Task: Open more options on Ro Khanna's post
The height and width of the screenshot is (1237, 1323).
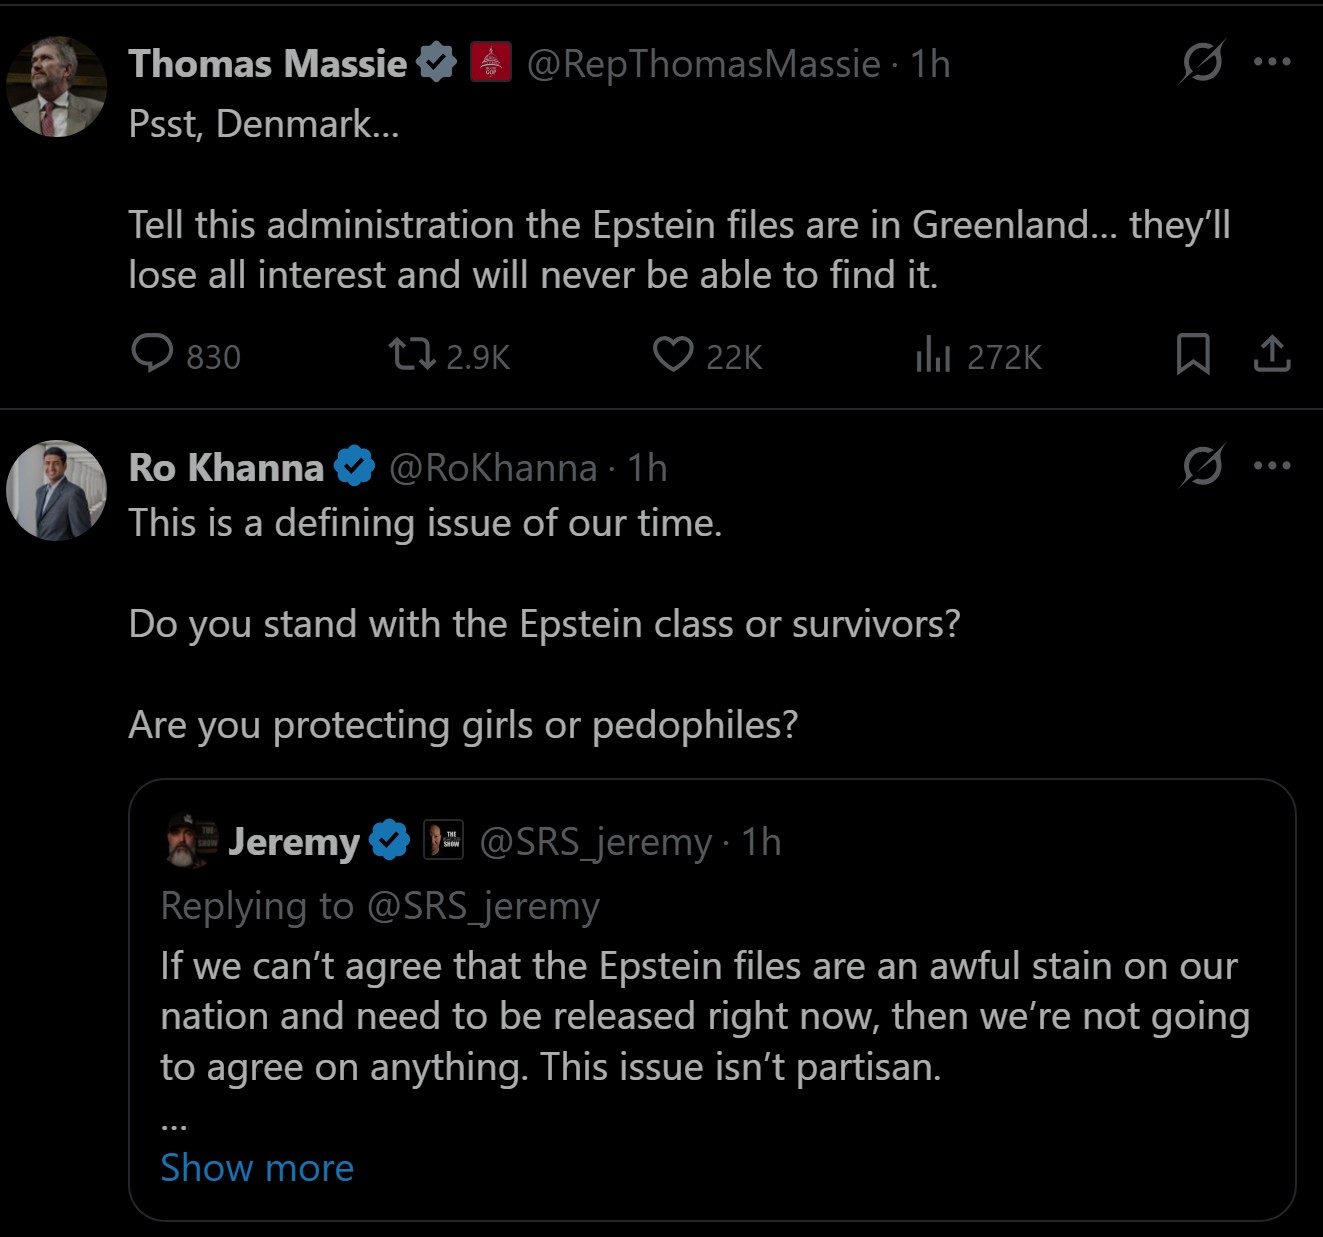Action: click(1271, 466)
